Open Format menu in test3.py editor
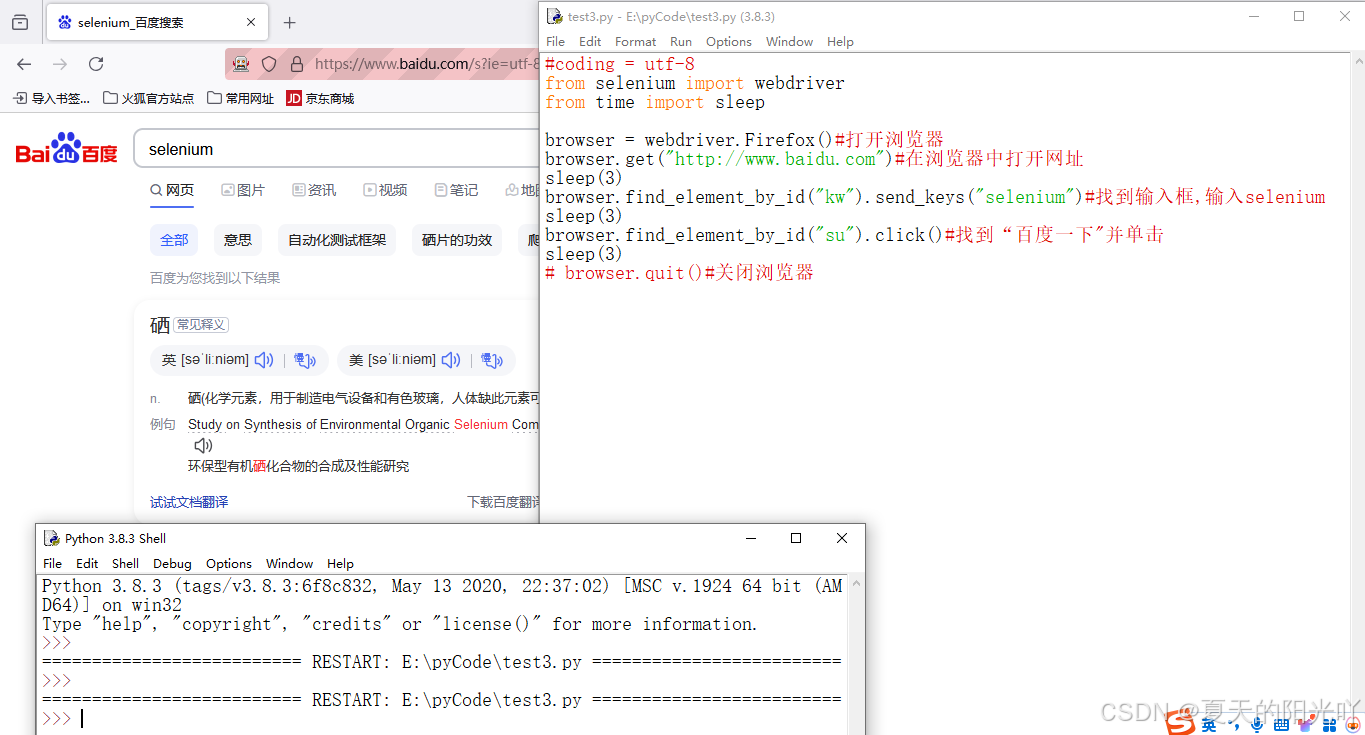 [635, 42]
